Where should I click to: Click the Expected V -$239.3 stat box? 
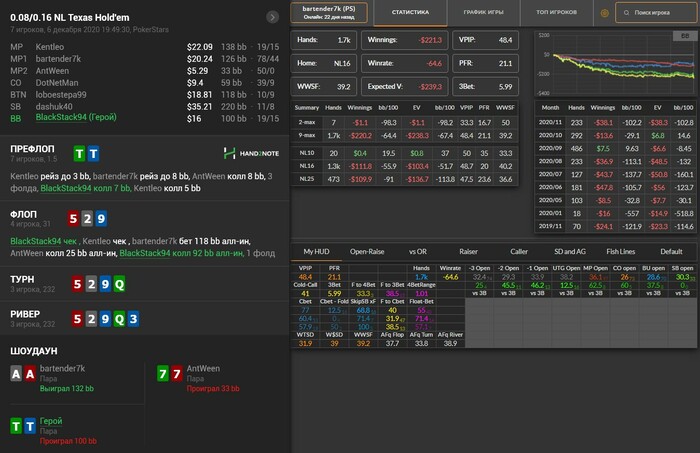pyautogui.click(x=404, y=87)
